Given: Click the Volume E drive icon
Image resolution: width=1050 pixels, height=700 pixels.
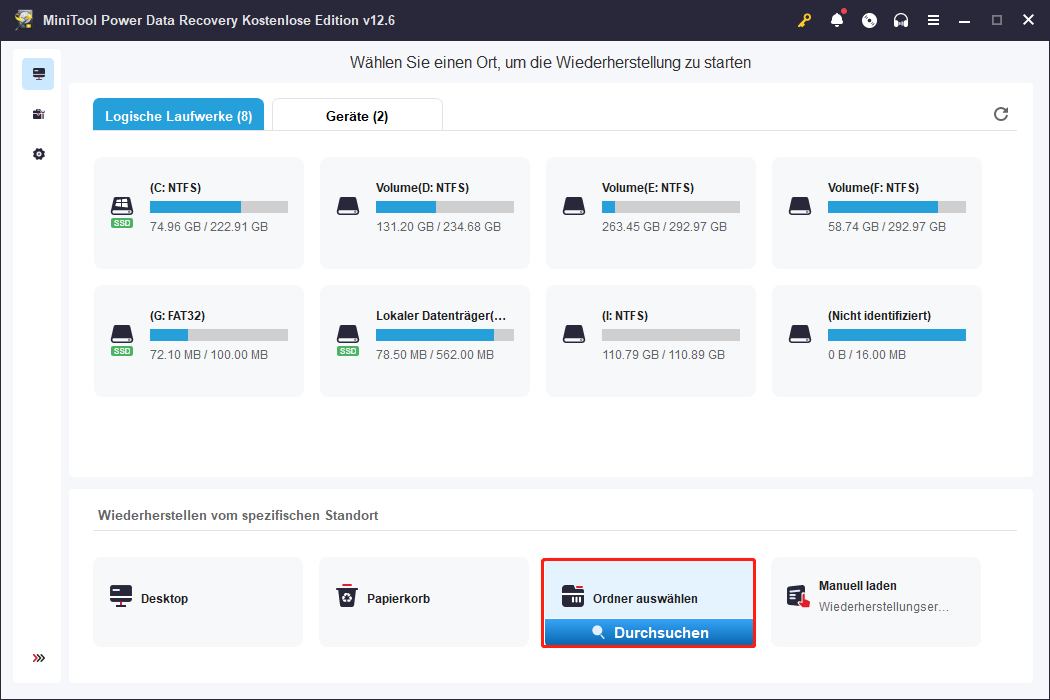Looking at the screenshot, I should [574, 206].
